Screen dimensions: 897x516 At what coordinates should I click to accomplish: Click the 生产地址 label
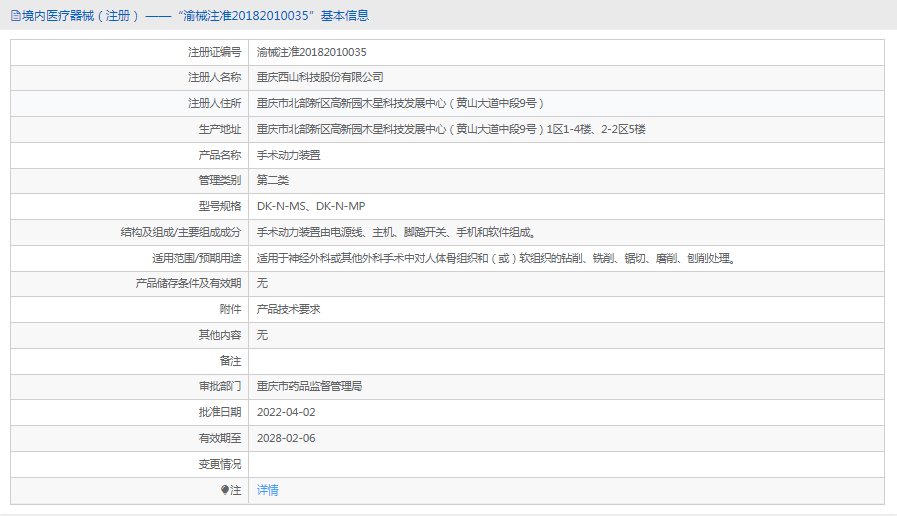click(220, 129)
